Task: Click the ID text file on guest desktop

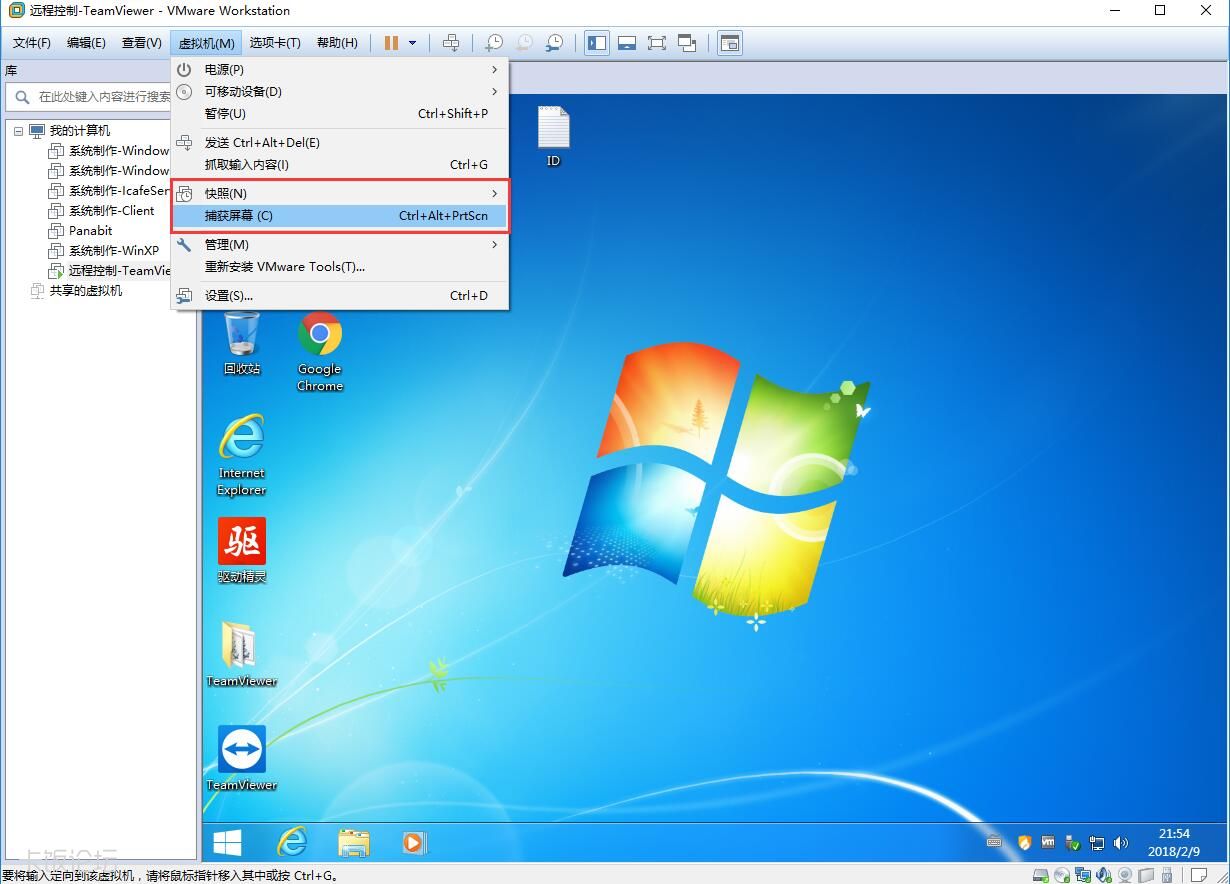Action: tap(553, 137)
